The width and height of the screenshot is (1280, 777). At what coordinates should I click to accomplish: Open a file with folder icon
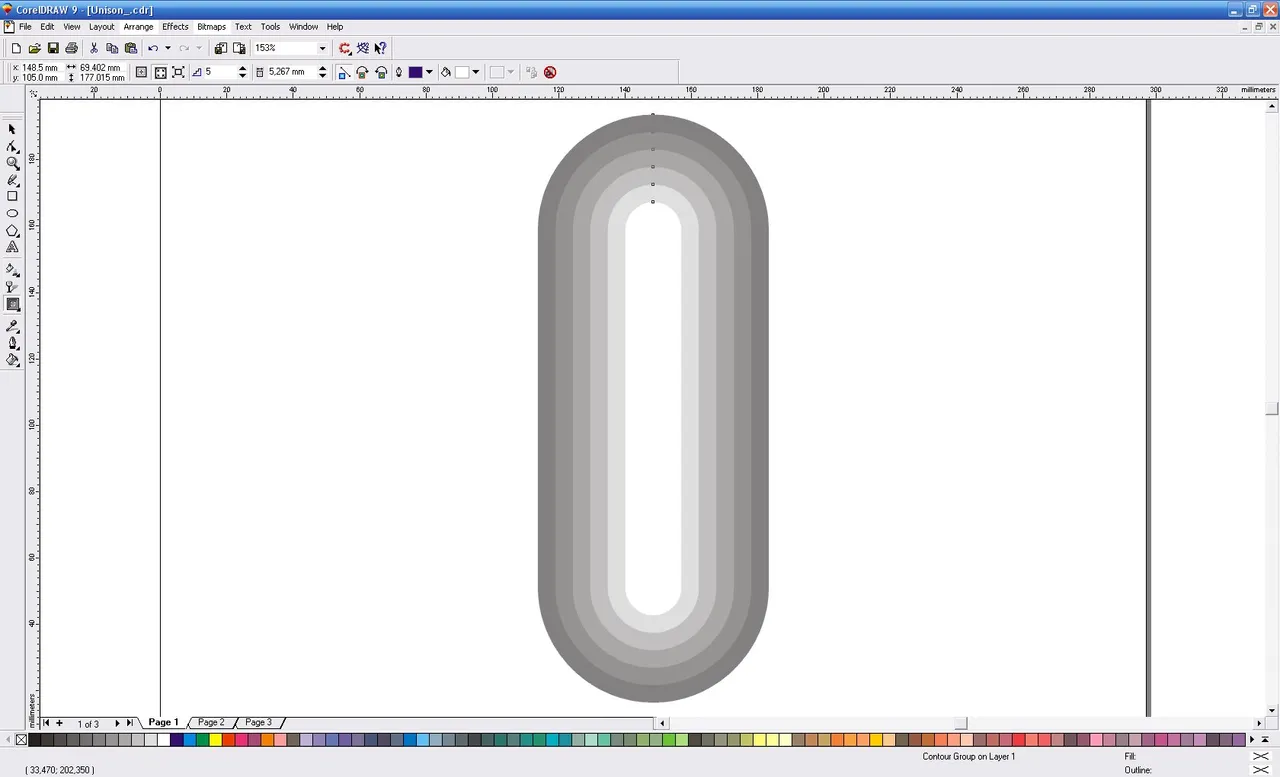pyautogui.click(x=35, y=48)
